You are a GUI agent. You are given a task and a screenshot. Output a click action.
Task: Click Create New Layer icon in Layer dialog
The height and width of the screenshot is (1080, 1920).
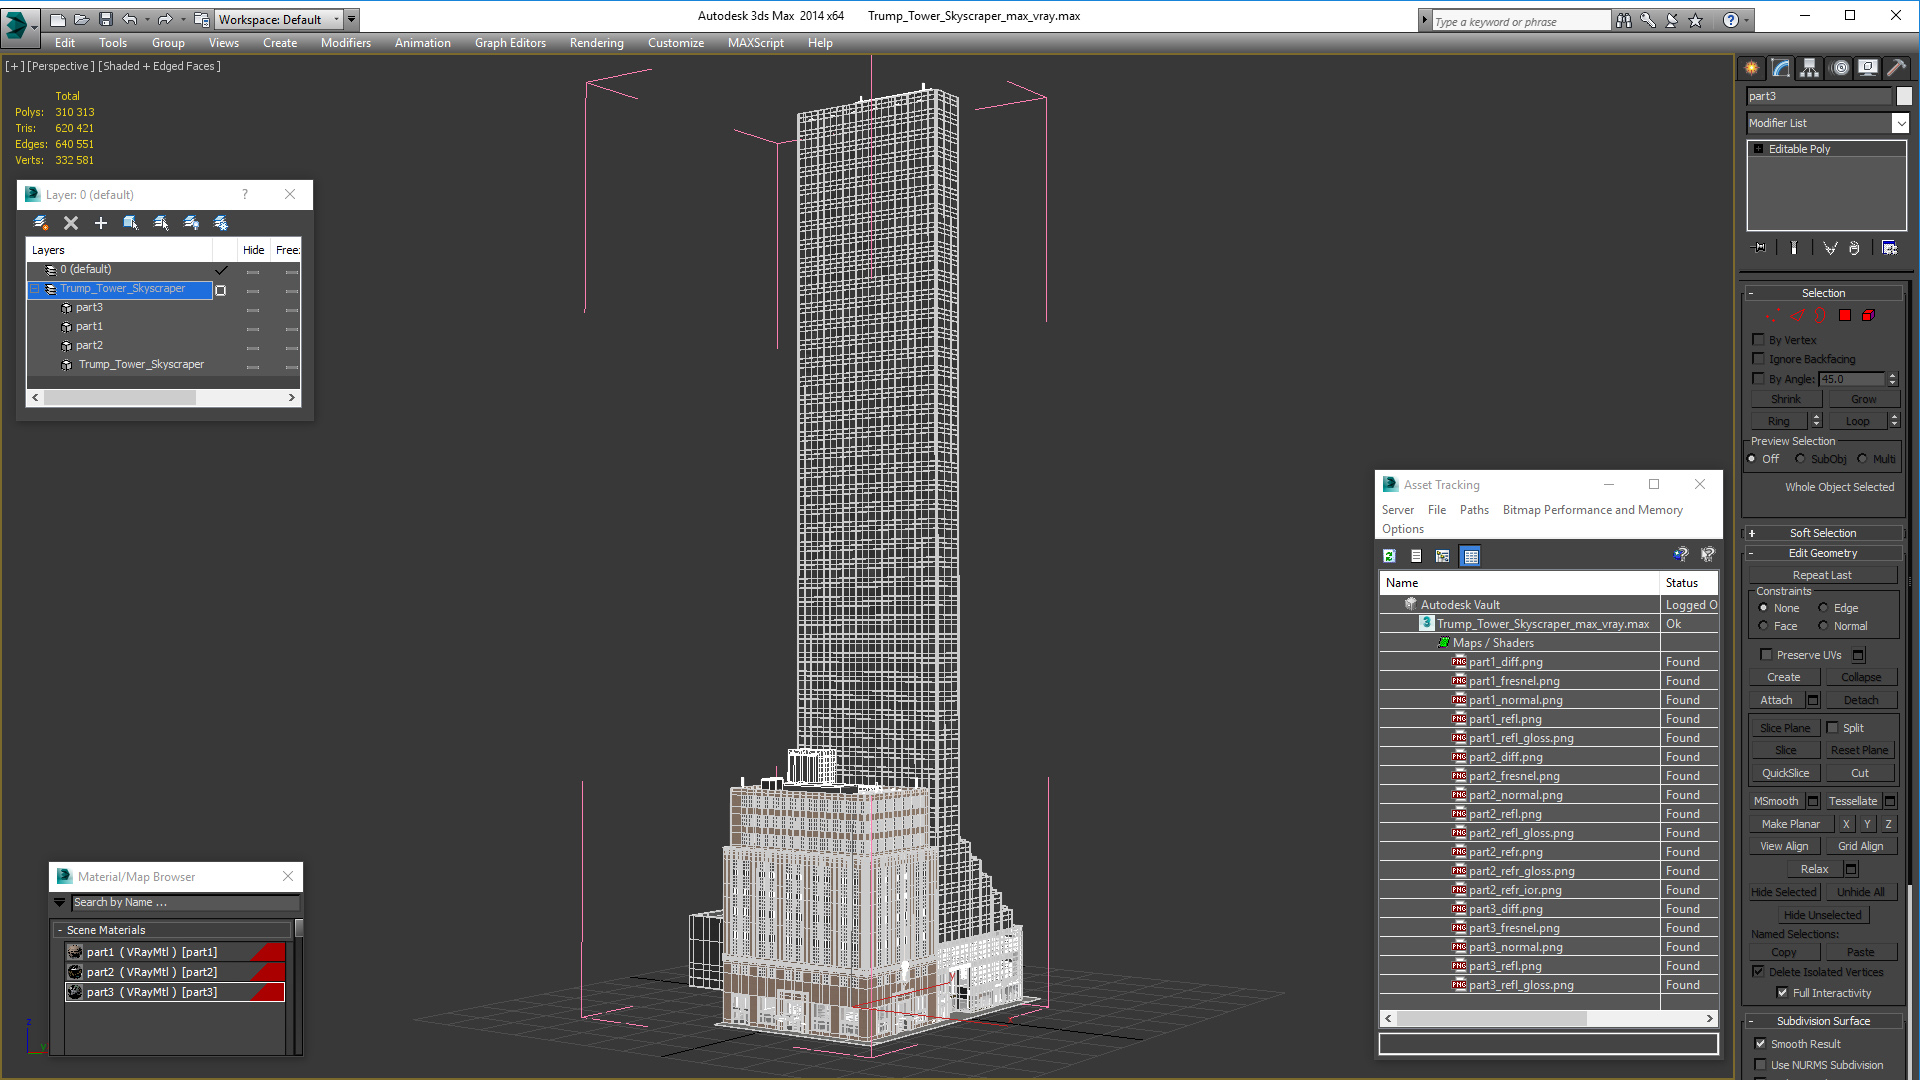click(40, 223)
